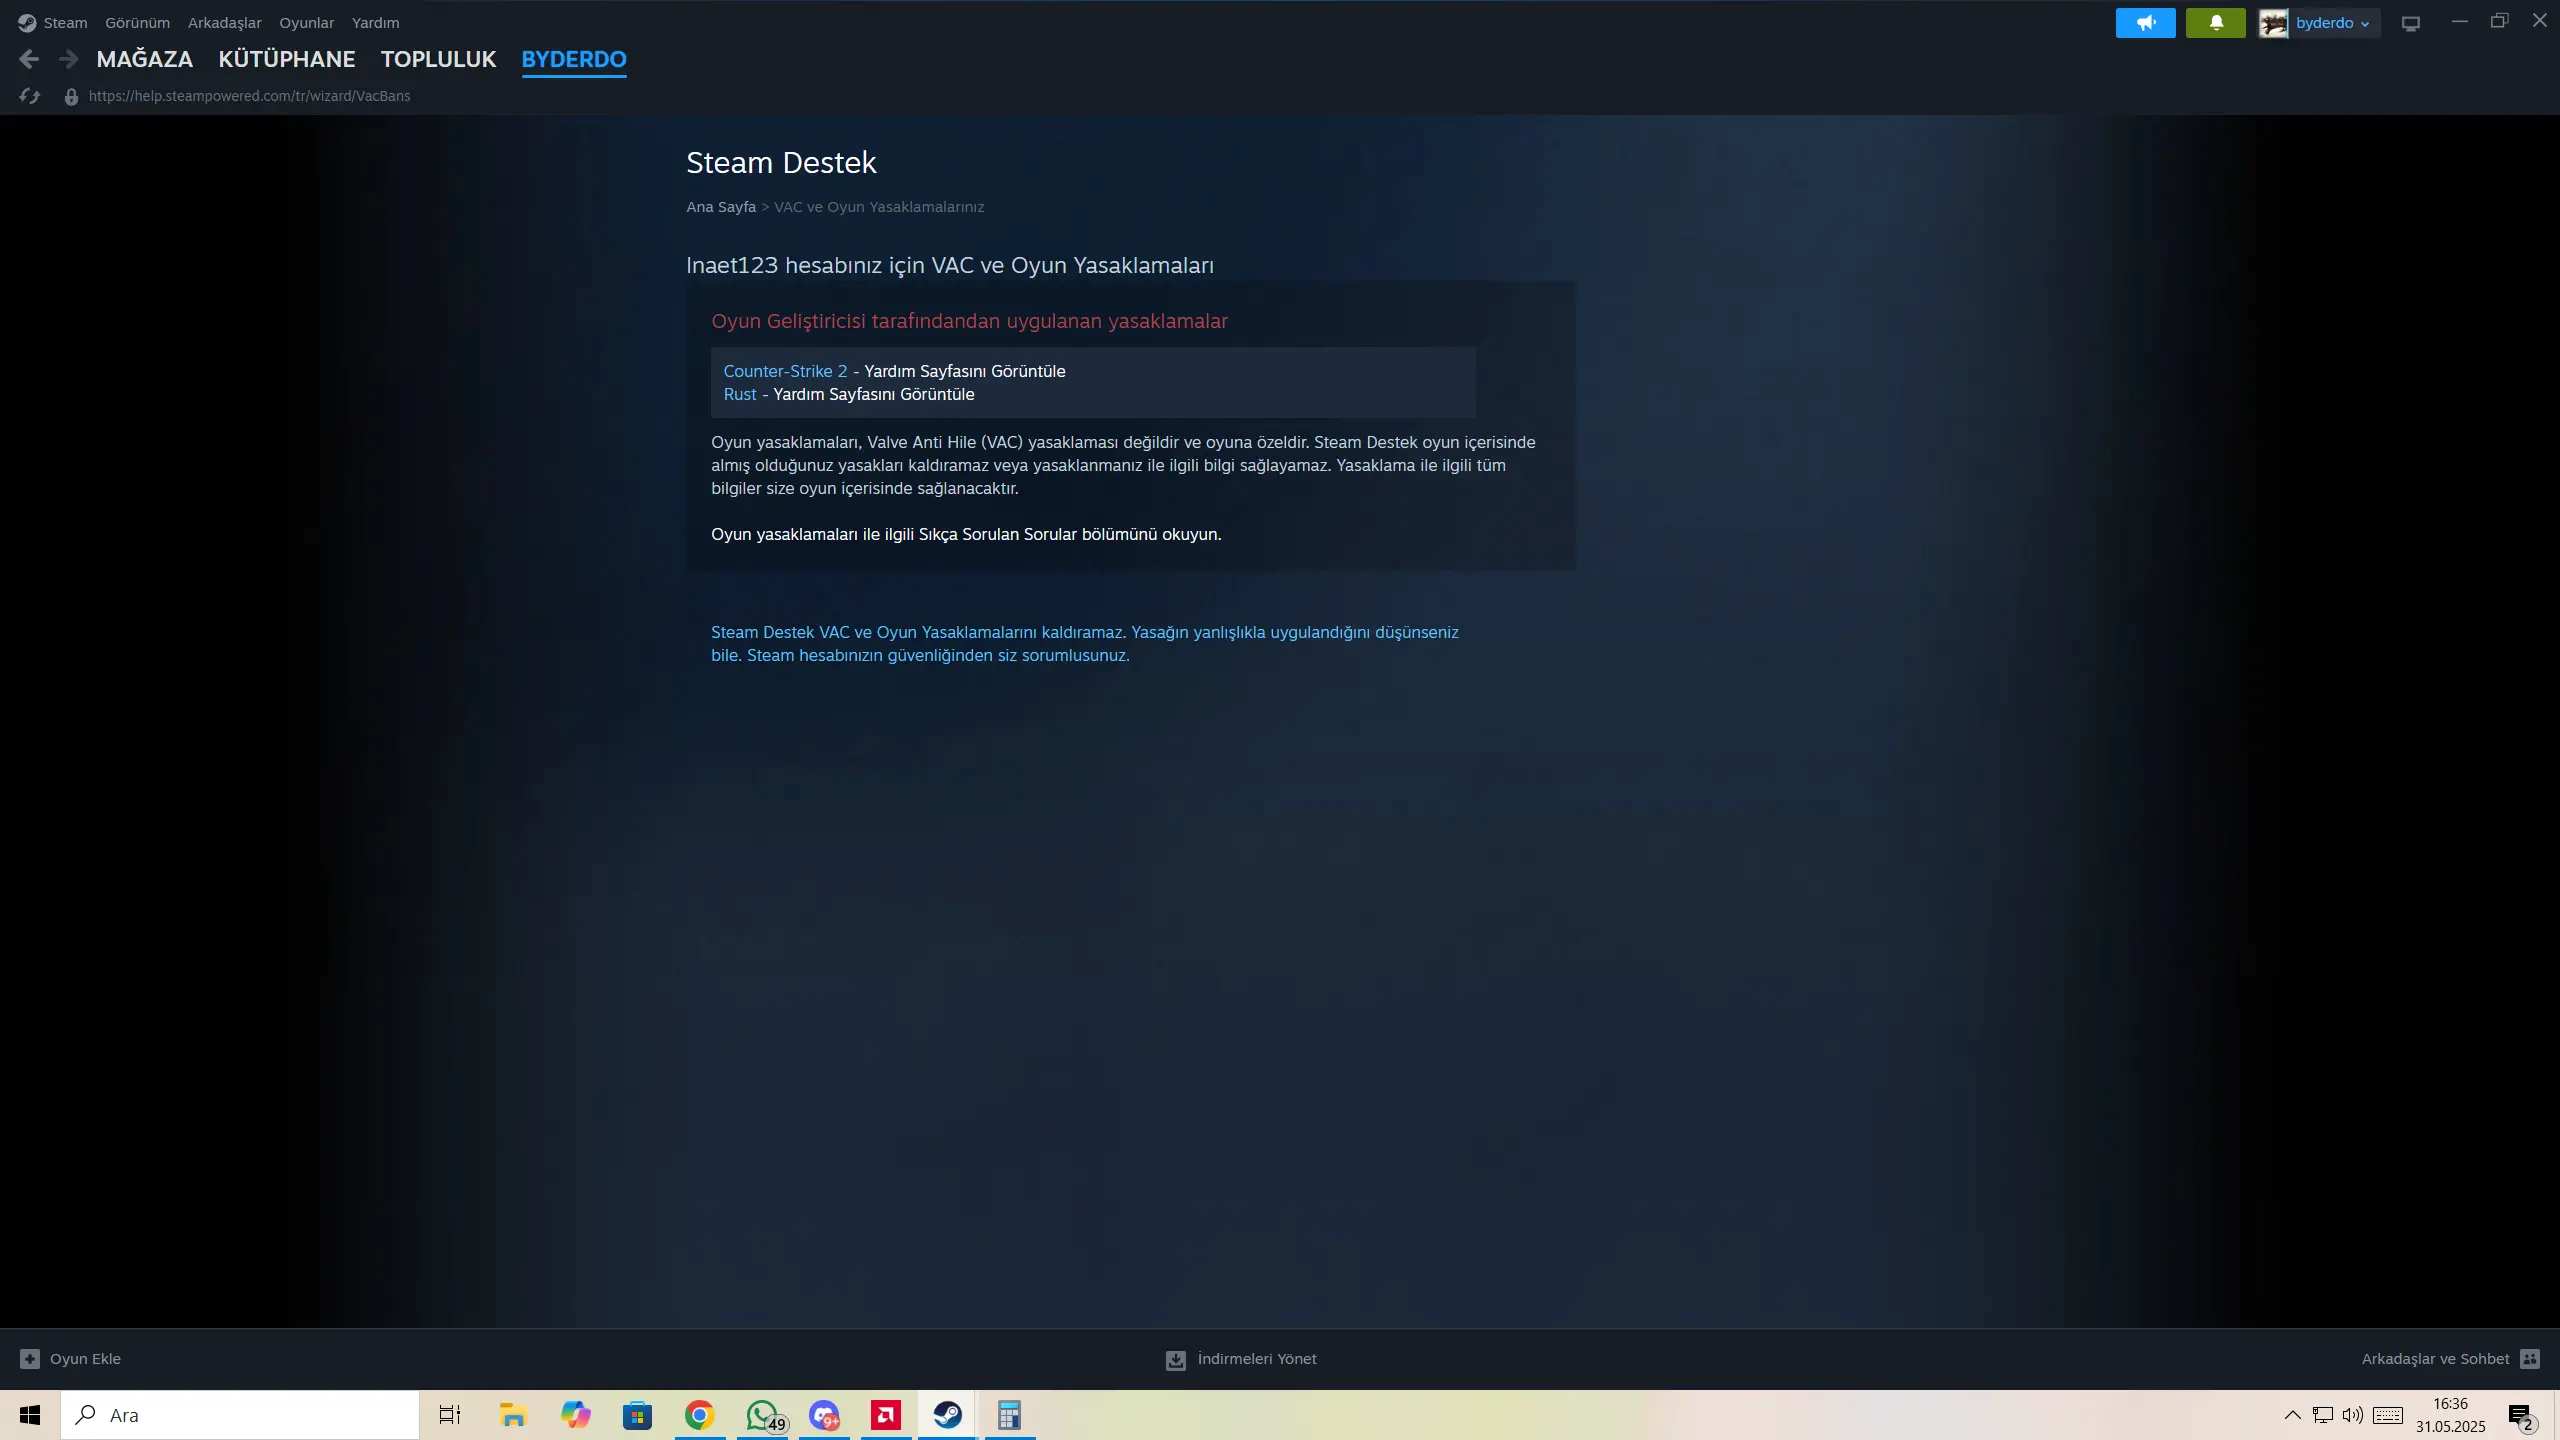The height and width of the screenshot is (1440, 2560).
Task: Open the announcements megaphone button
Action: [2145, 23]
